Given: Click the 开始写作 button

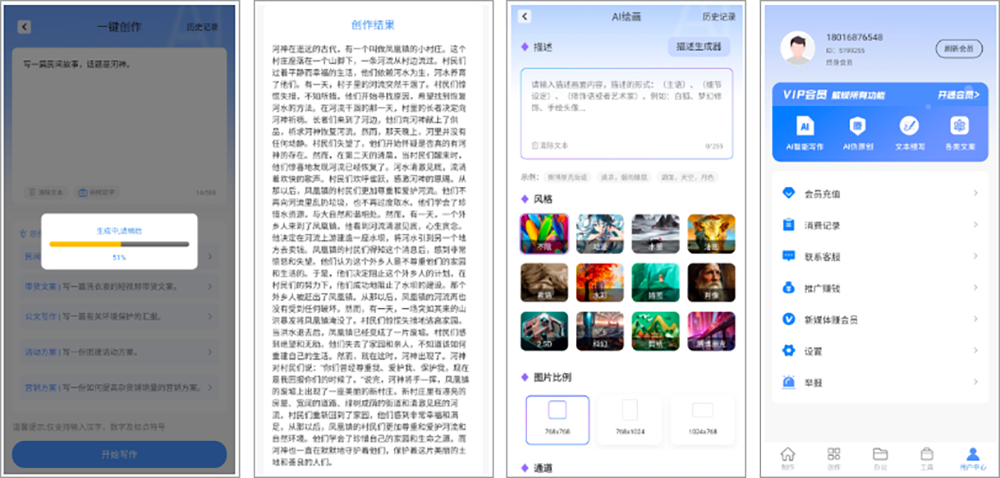Looking at the screenshot, I should (x=119, y=454).
